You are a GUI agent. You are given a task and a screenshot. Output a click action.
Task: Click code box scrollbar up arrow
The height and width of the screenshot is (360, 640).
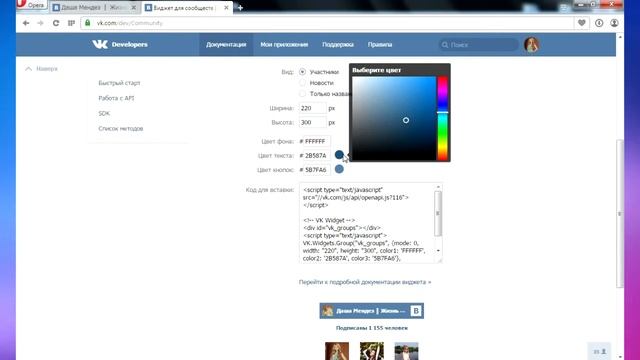click(x=438, y=187)
